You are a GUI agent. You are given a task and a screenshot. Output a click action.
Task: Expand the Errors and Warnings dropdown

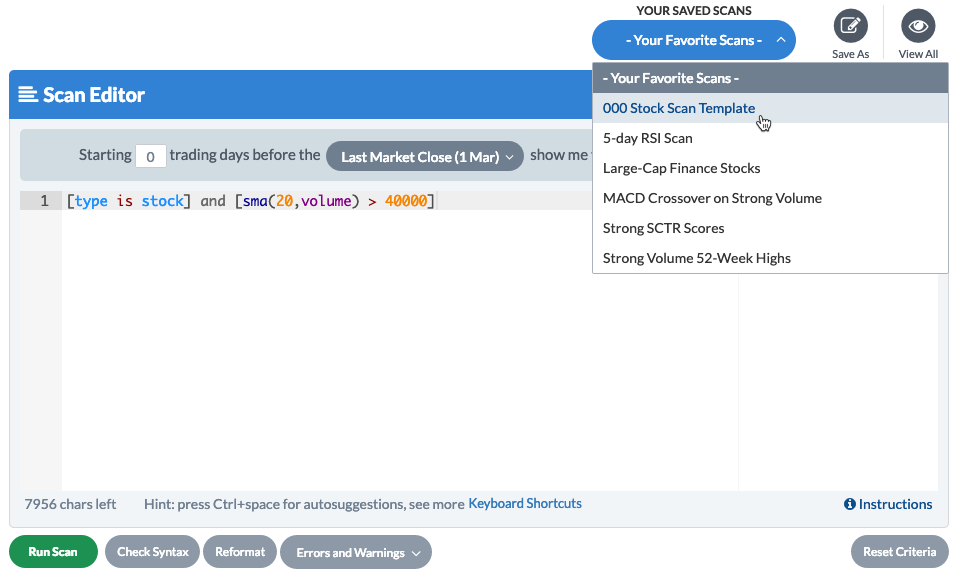point(356,552)
